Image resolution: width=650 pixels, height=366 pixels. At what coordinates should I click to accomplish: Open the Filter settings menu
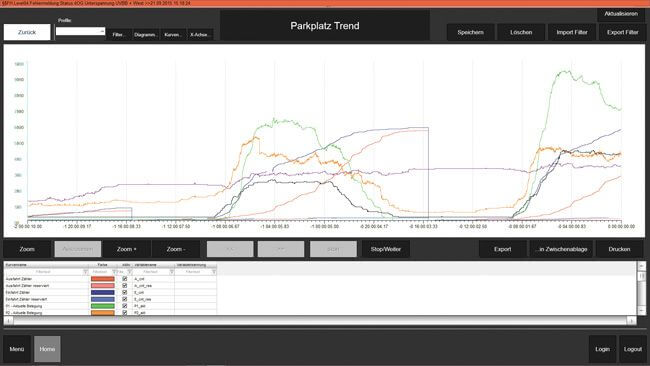[119, 35]
